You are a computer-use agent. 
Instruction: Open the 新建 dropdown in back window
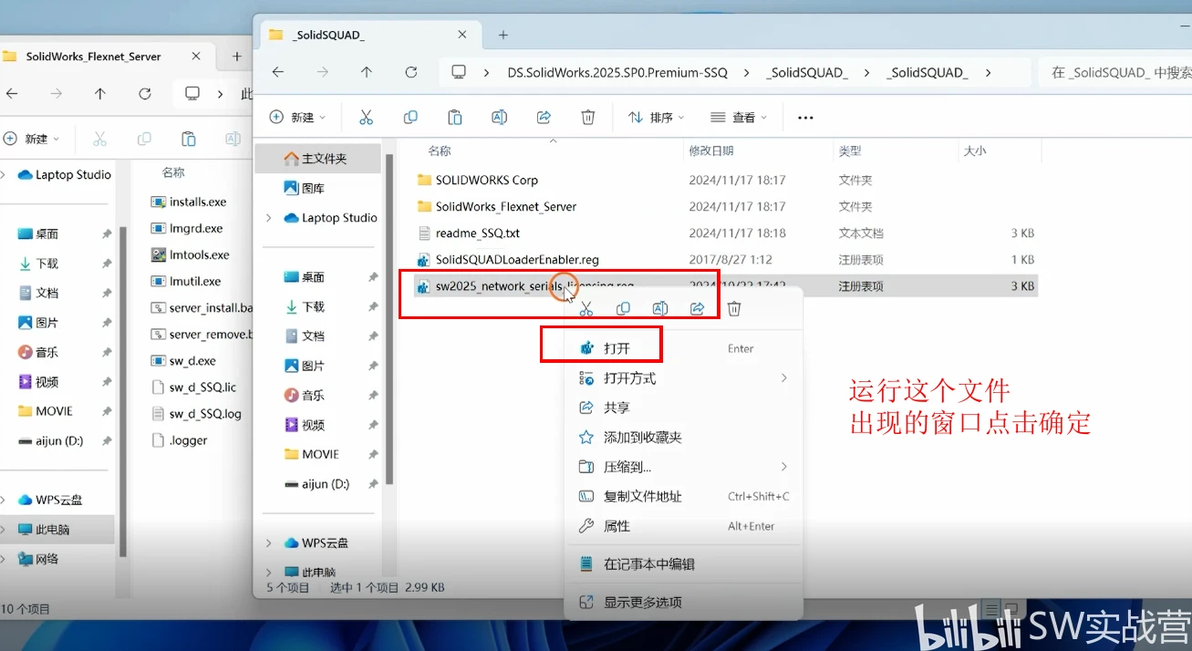coord(32,138)
